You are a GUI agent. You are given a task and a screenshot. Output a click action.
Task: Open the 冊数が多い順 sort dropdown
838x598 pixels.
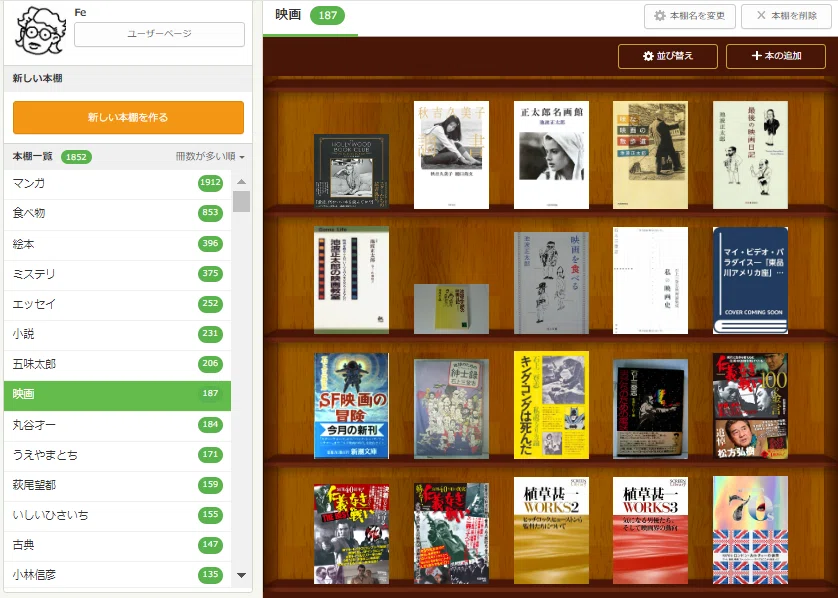tap(210, 157)
